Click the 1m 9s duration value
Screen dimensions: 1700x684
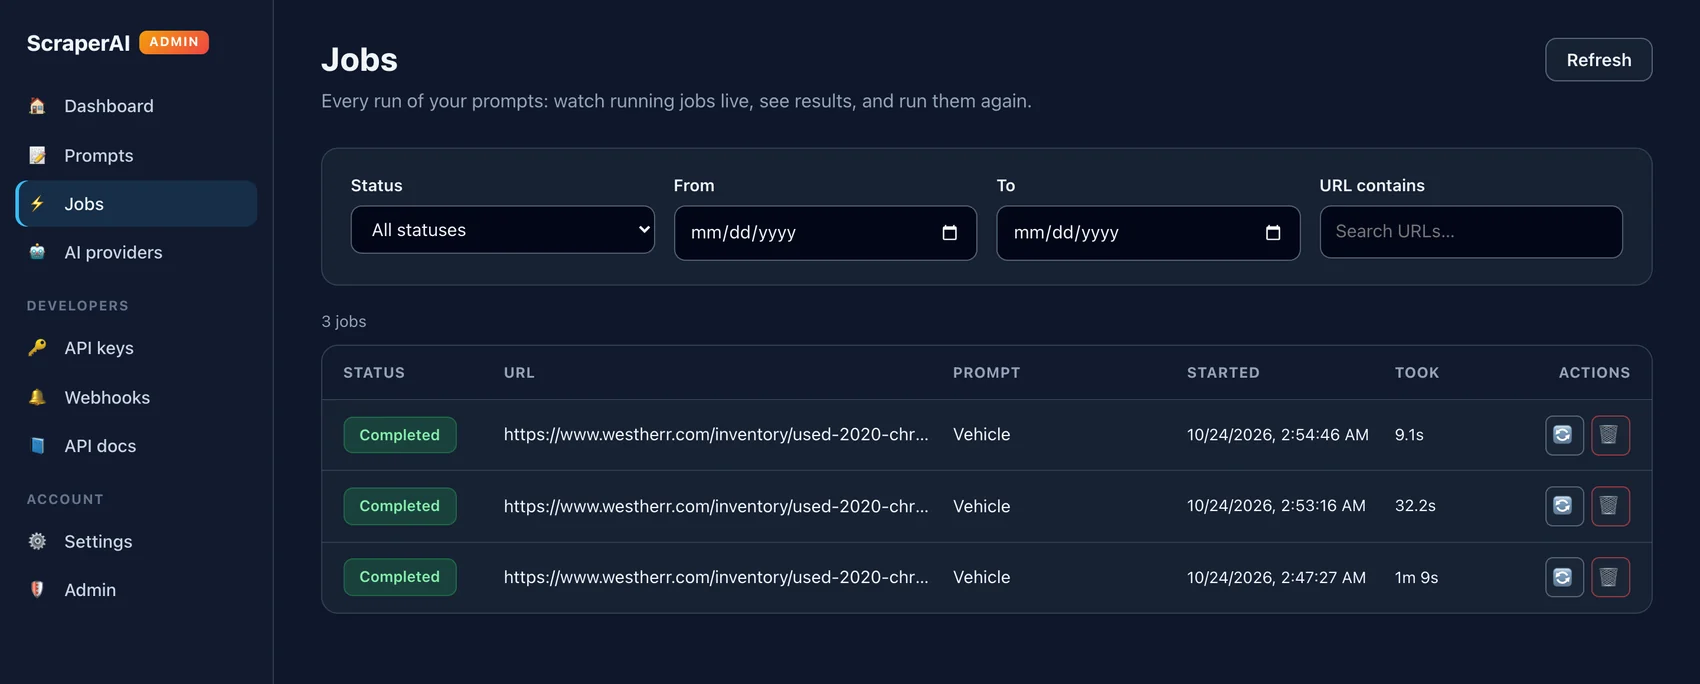[x=1416, y=577]
